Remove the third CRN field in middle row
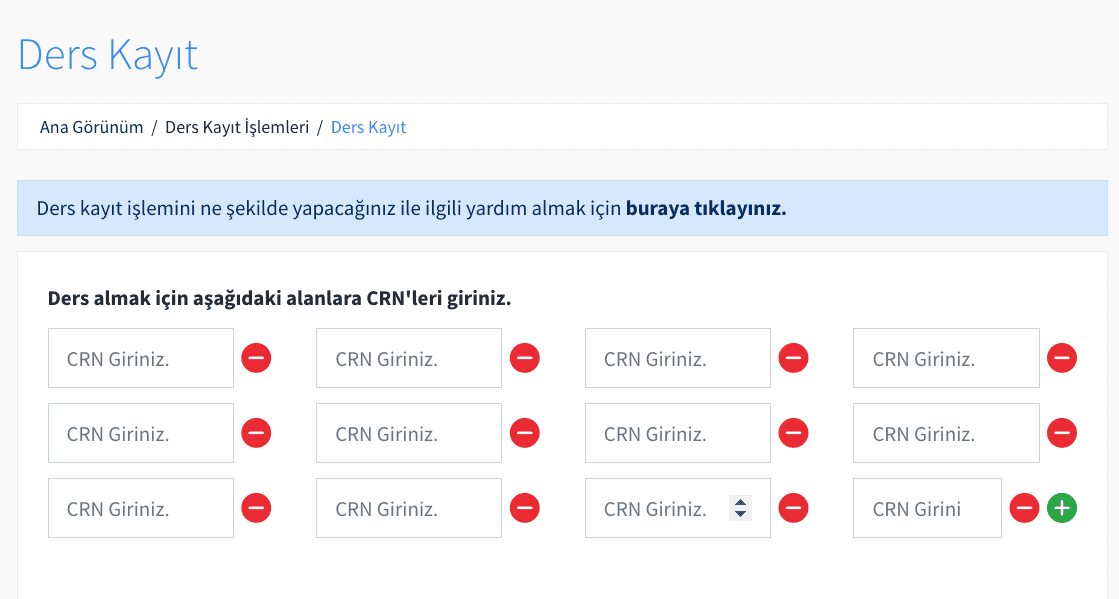The width and height of the screenshot is (1119, 599). pos(793,432)
